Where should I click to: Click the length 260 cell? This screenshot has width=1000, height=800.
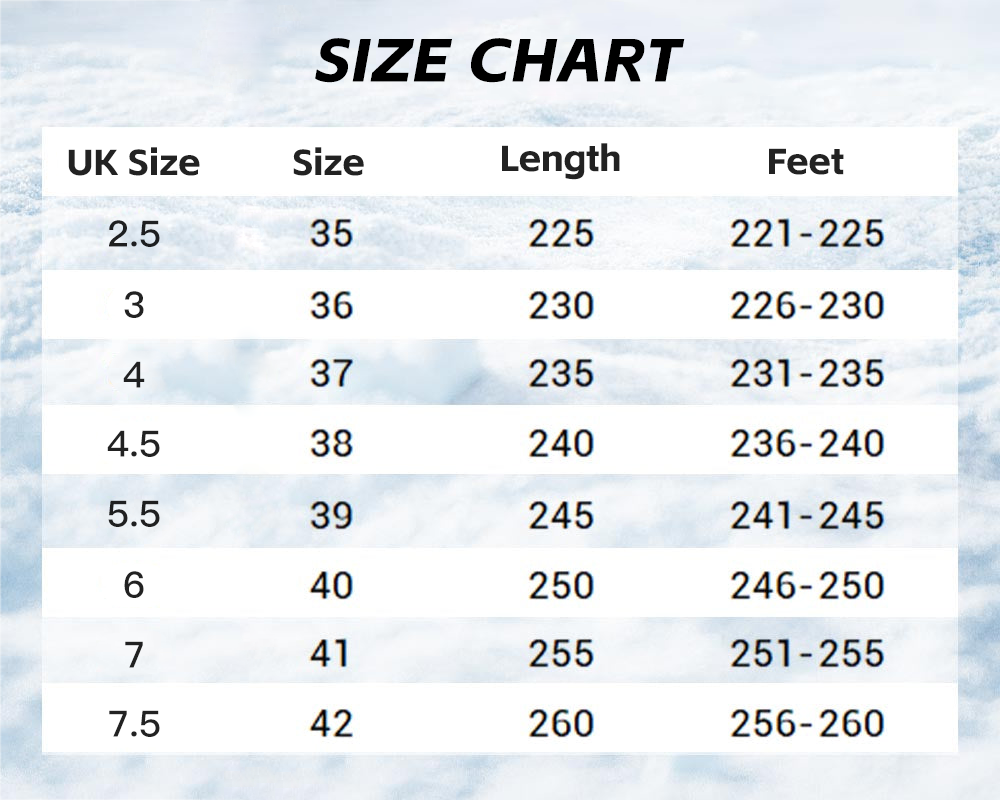(561, 723)
